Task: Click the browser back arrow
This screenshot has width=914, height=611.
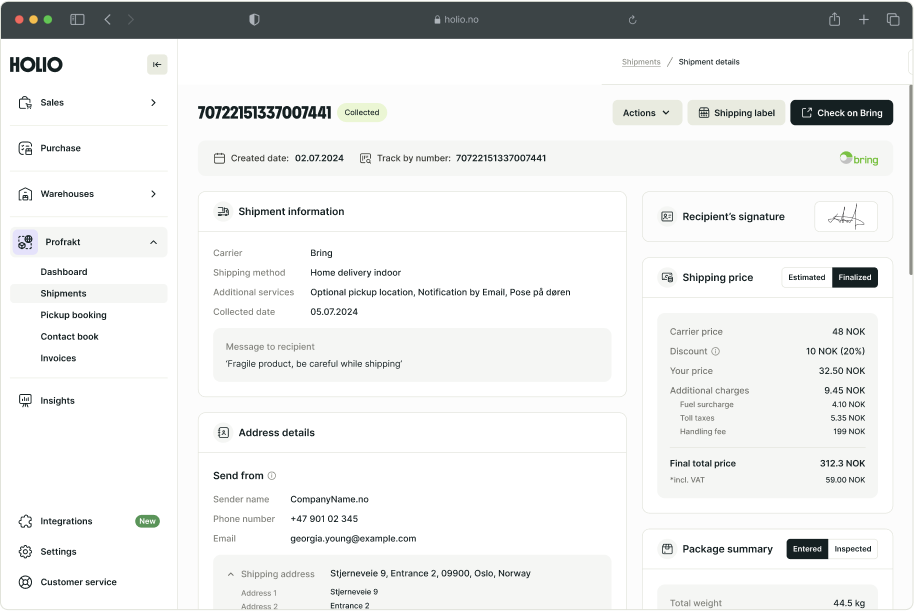Action: click(x=108, y=20)
